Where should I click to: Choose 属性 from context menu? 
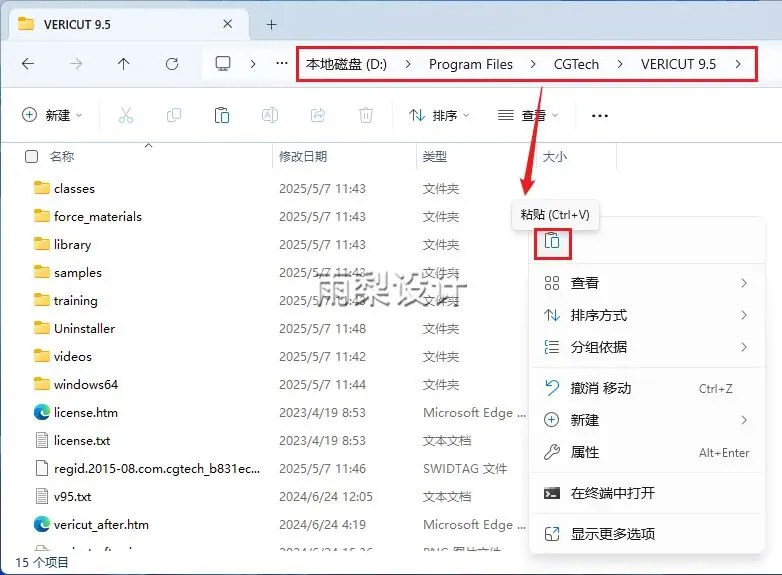point(647,452)
